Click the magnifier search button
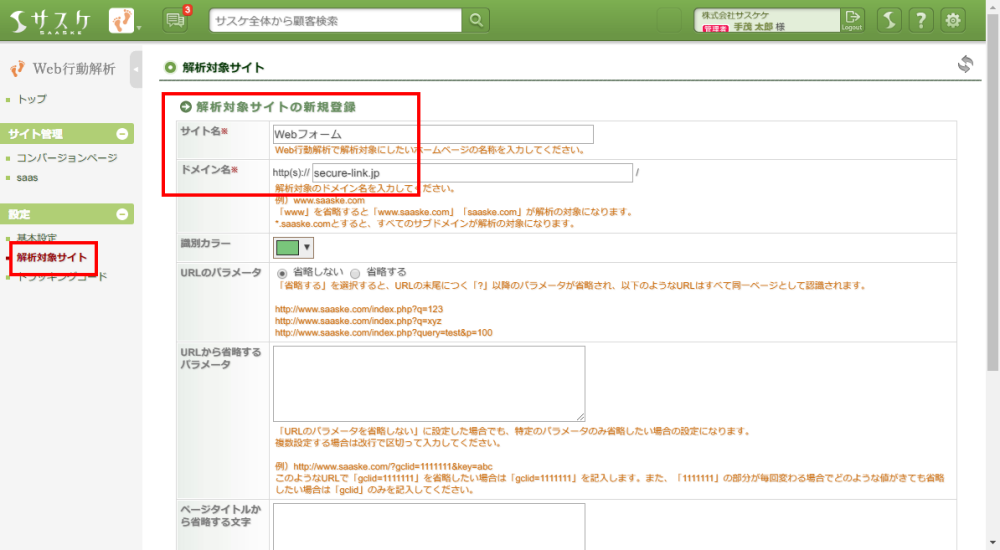Viewport: 1000px width, 550px height. [477, 20]
